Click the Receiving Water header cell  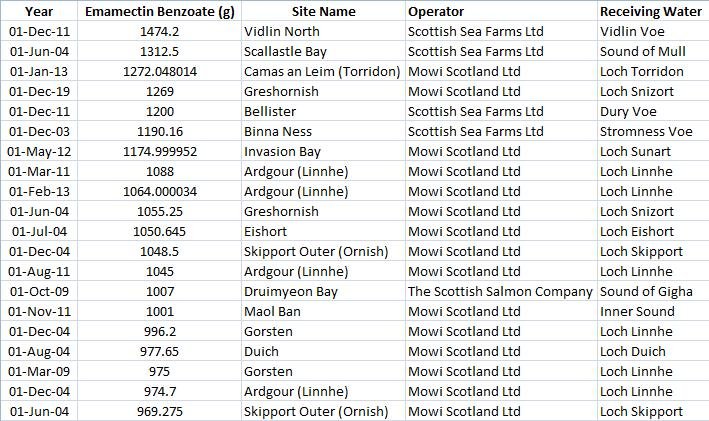click(x=650, y=12)
